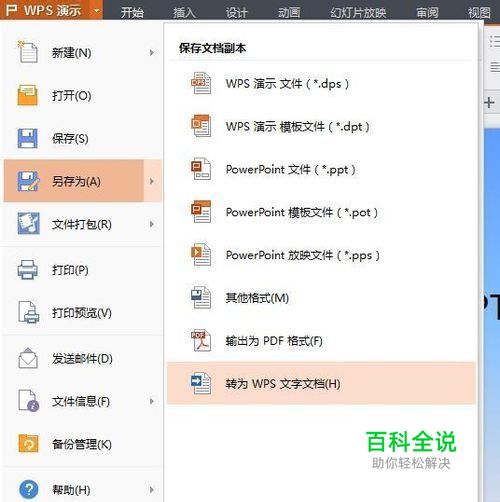Click the Print Preview icon
The image size is (500, 502).
coord(28,312)
